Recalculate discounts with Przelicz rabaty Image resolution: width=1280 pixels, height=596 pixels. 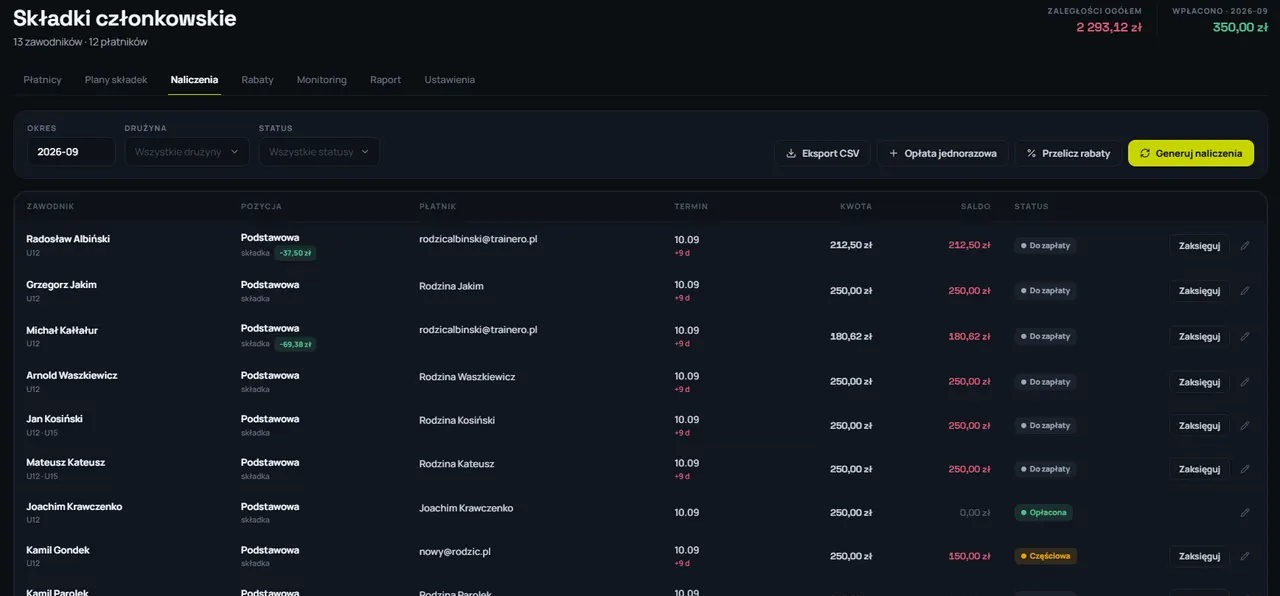(1068, 153)
